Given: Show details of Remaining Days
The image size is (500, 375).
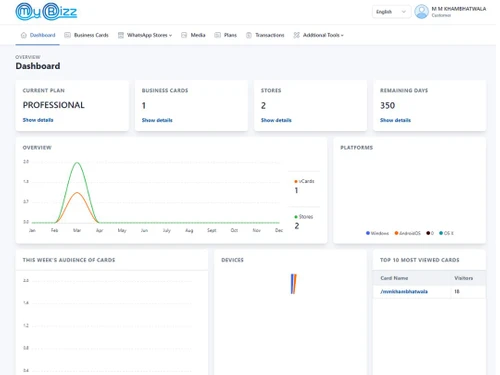Looking at the screenshot, I should coord(395,120).
